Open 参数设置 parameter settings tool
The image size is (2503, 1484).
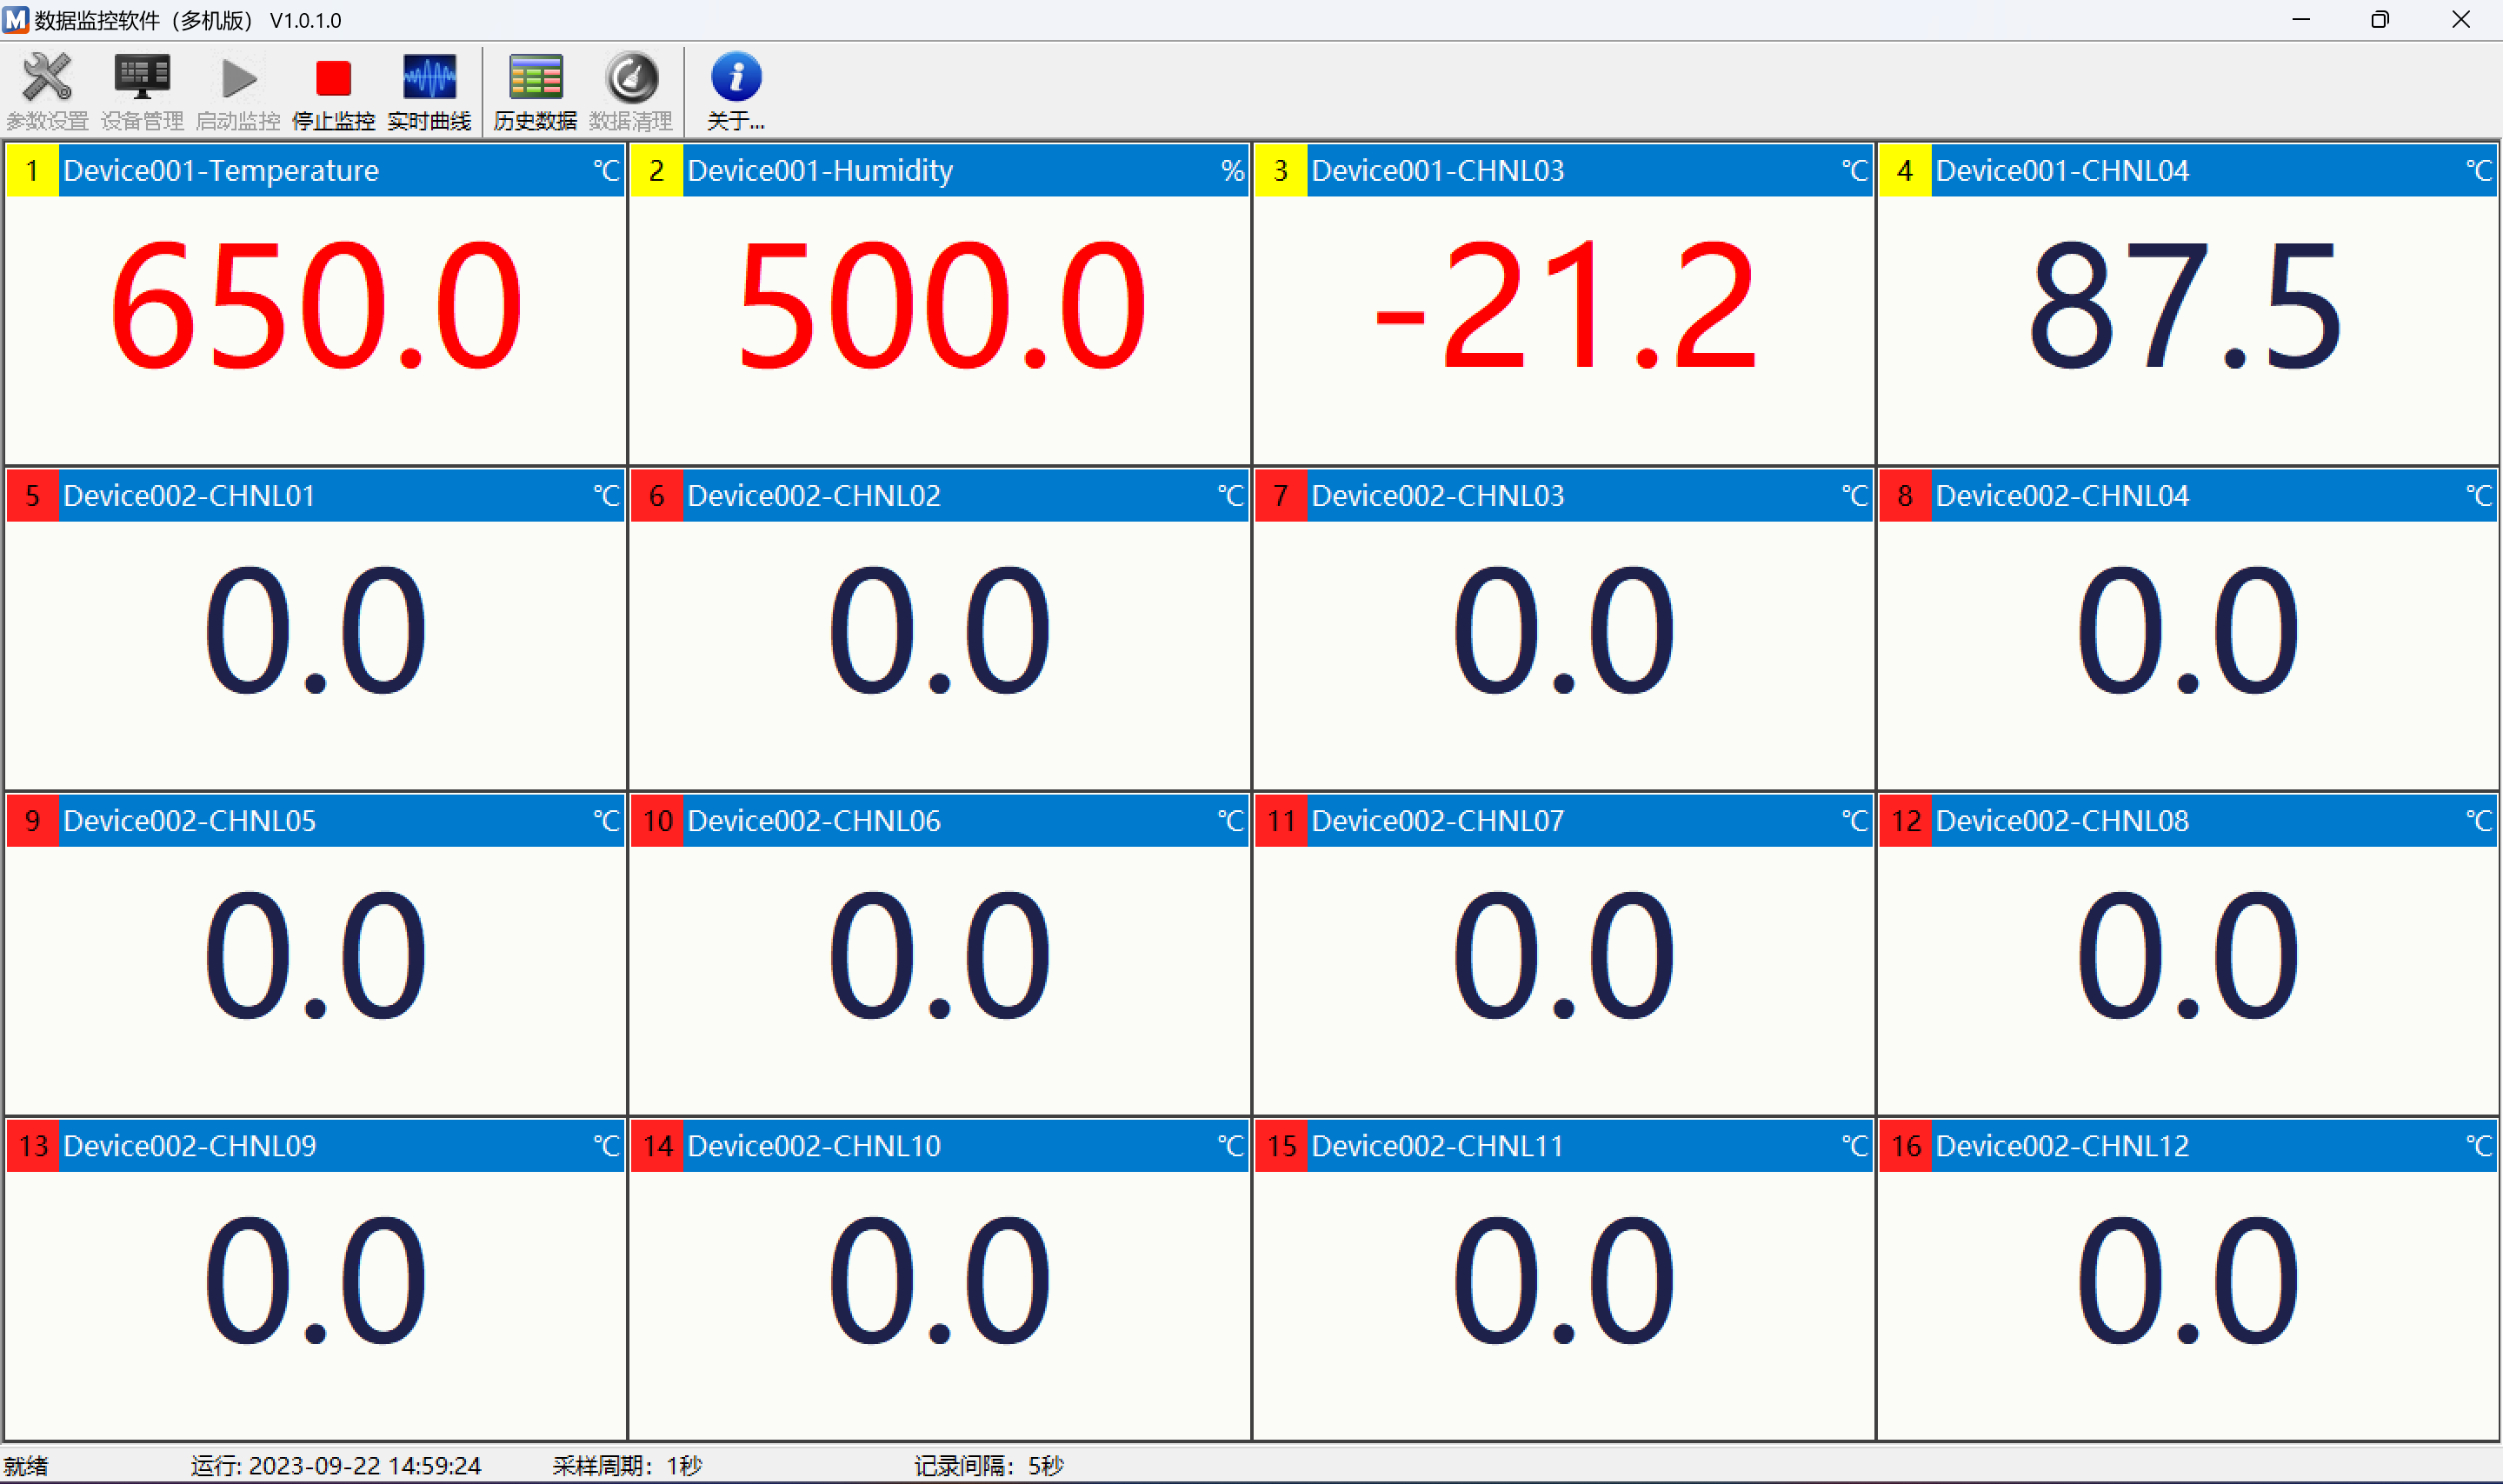47,92
